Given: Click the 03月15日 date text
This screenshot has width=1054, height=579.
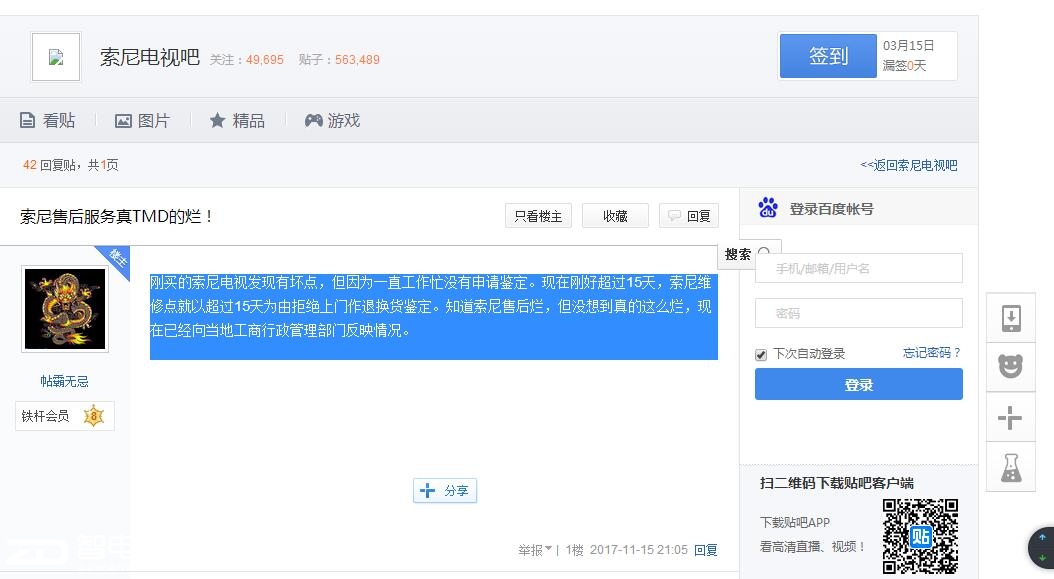Looking at the screenshot, I should tap(909, 46).
